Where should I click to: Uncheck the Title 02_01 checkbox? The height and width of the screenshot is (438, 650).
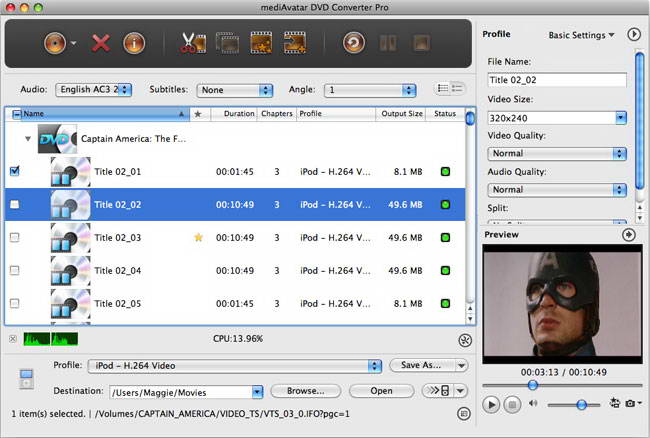click(14, 171)
